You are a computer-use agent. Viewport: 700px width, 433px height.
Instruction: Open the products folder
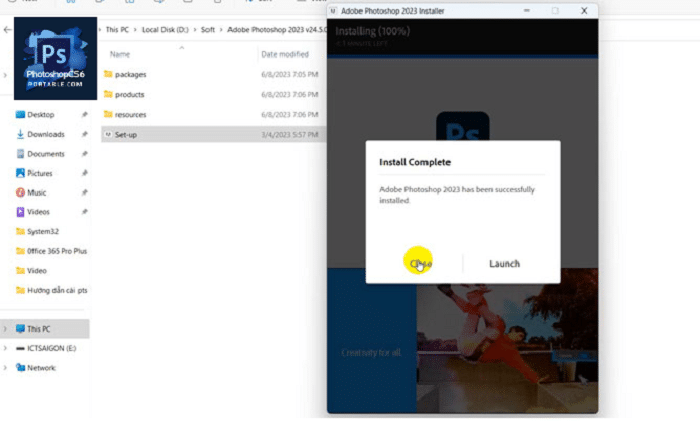[129, 94]
